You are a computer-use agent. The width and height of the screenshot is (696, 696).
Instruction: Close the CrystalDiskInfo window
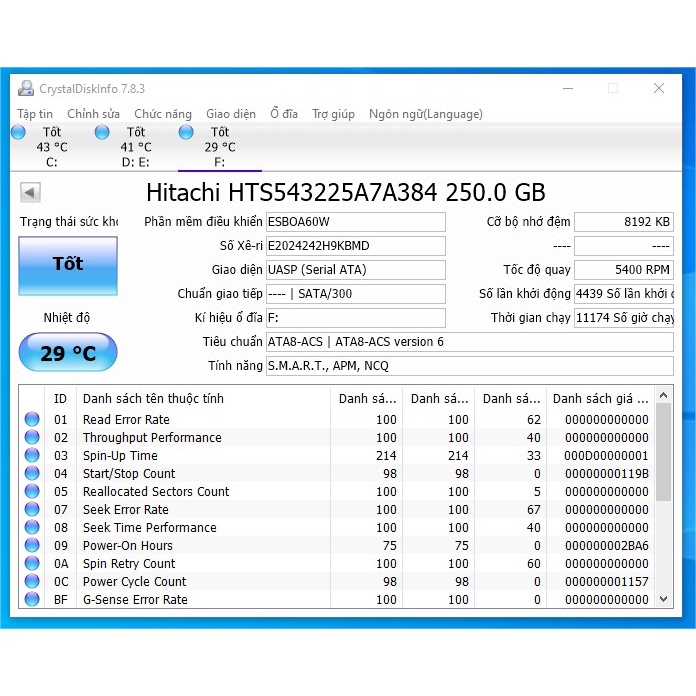coord(659,88)
